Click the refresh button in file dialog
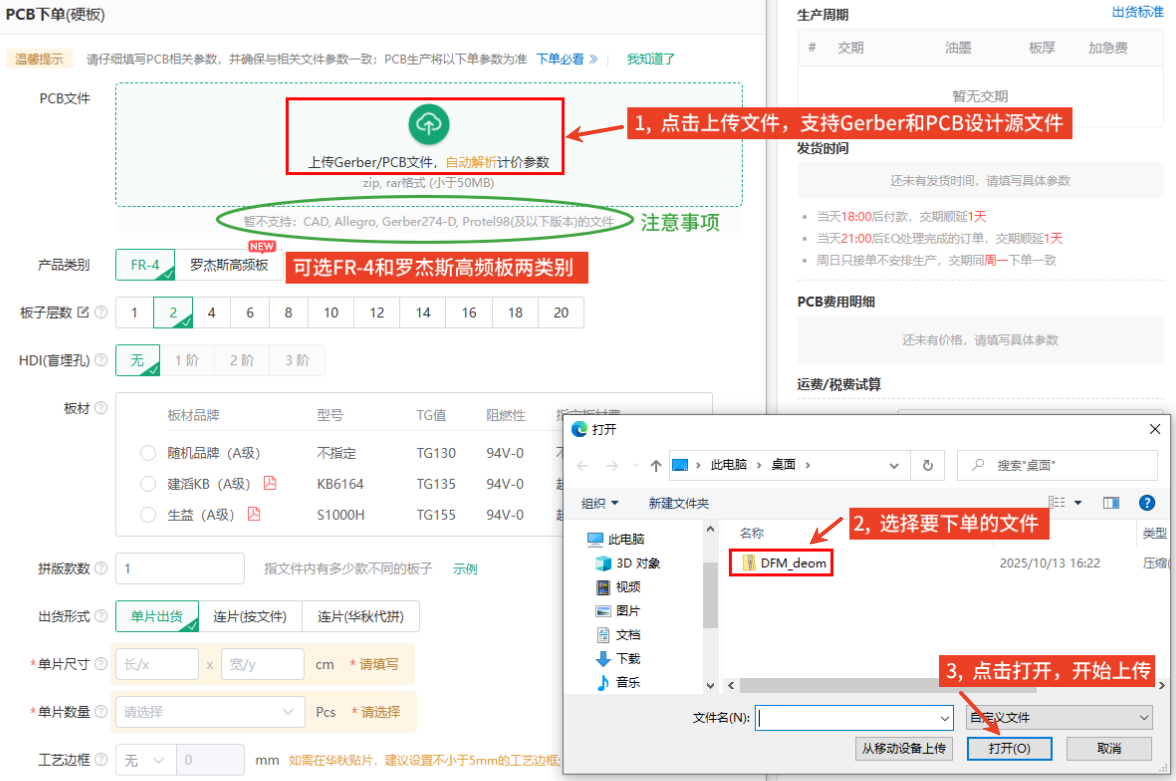Screen dimensions: 1176x781 click(927, 465)
